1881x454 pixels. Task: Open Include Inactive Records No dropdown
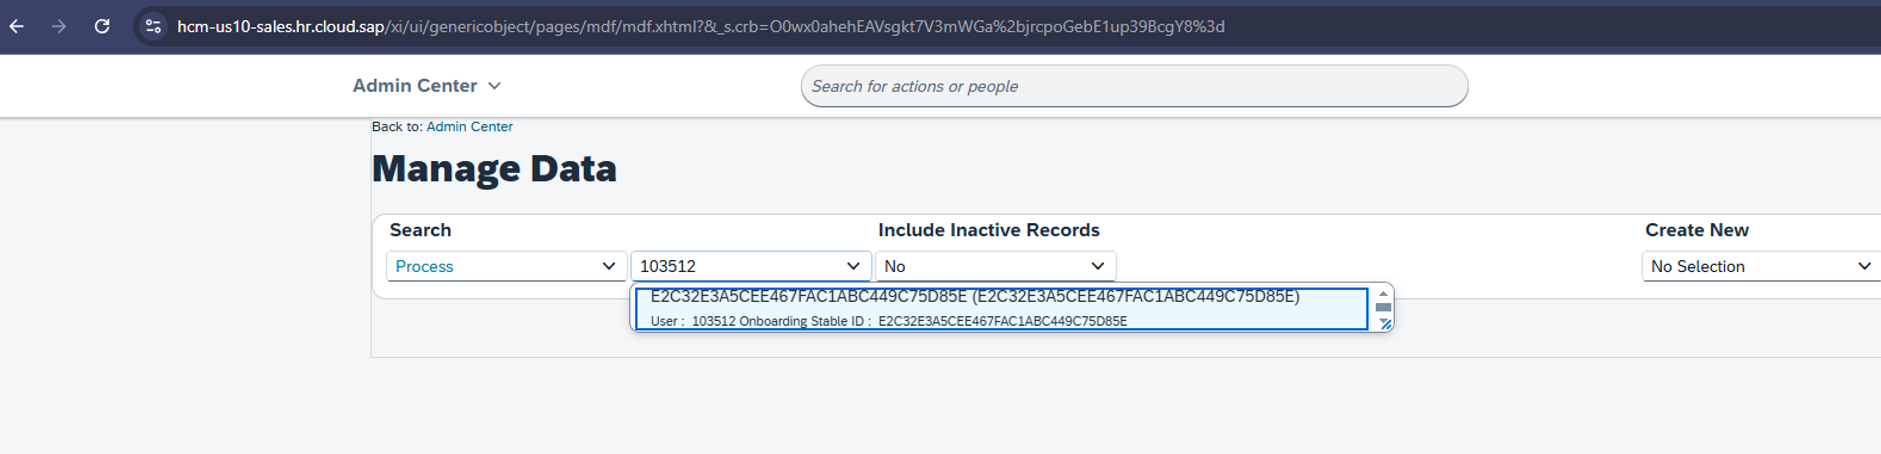click(x=995, y=266)
